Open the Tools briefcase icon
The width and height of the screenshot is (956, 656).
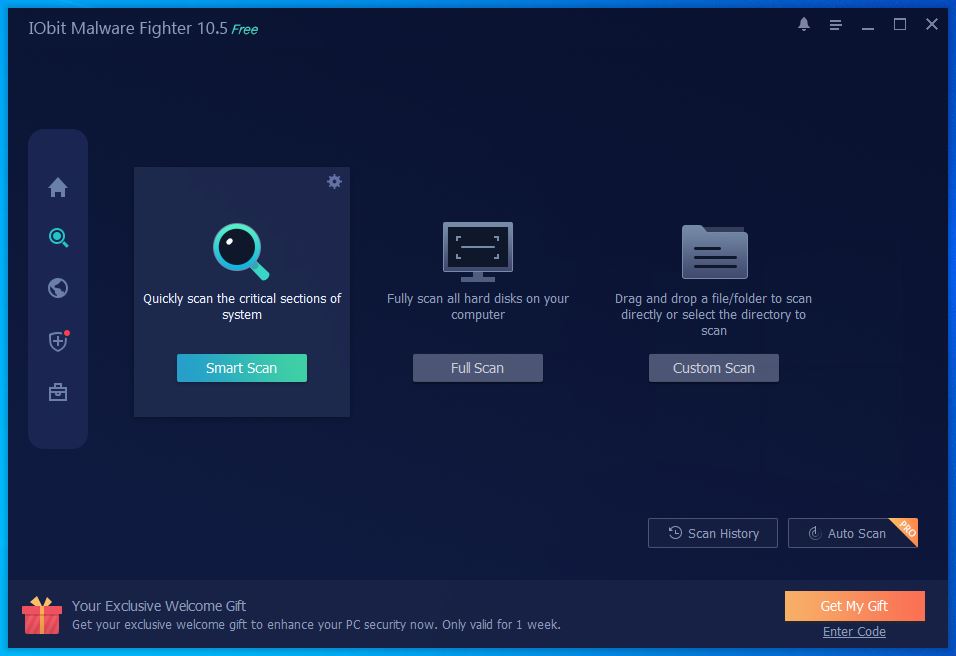click(58, 392)
